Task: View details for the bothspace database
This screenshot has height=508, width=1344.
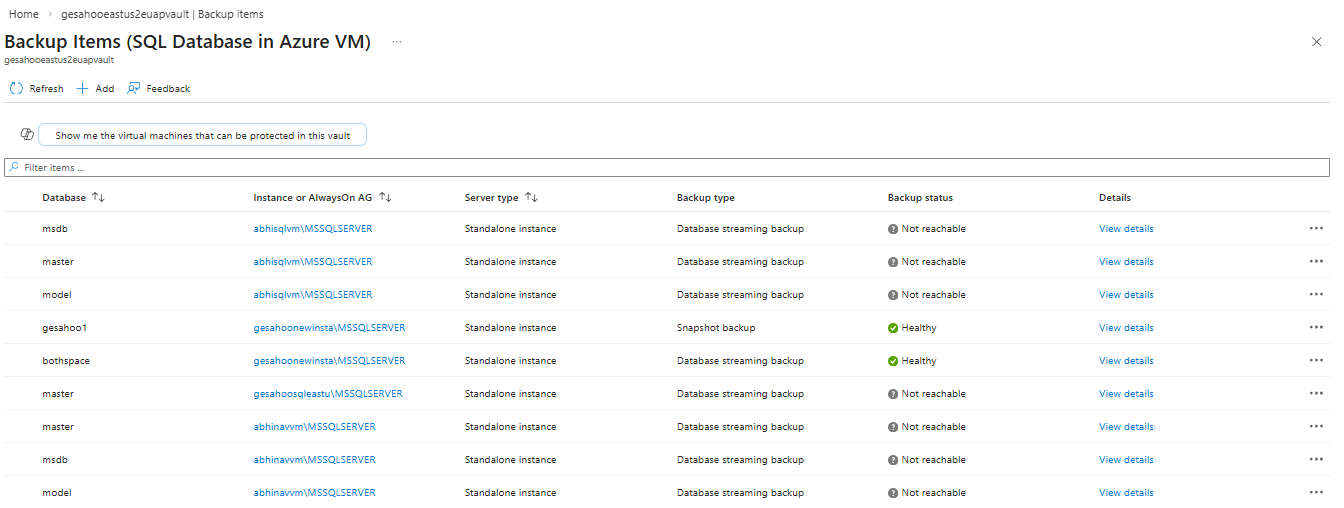Action: coord(1126,361)
